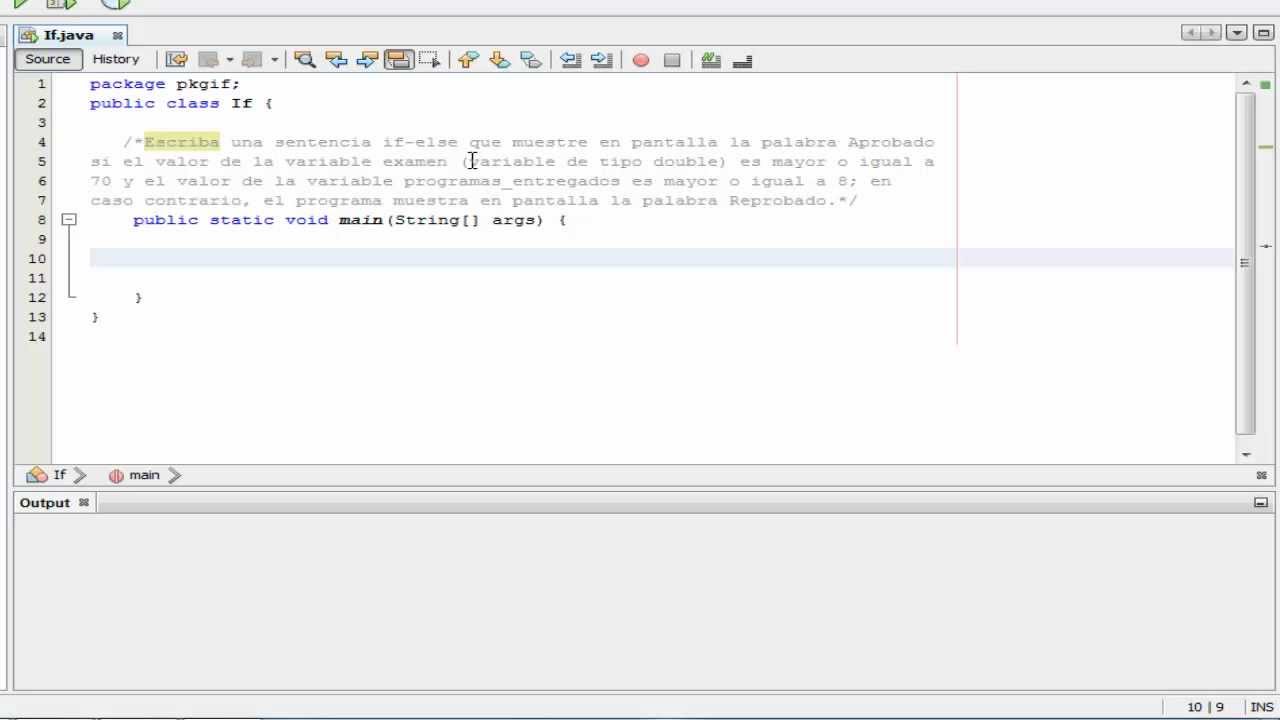Click the word 'Aprobado' in comment
This screenshot has height=720, width=1280.
point(890,142)
